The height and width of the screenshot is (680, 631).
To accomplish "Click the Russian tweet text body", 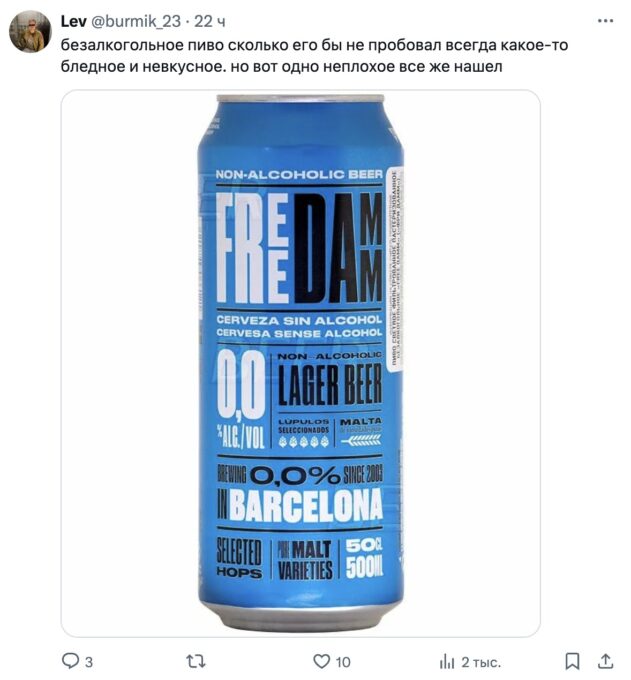I will tap(314, 56).
